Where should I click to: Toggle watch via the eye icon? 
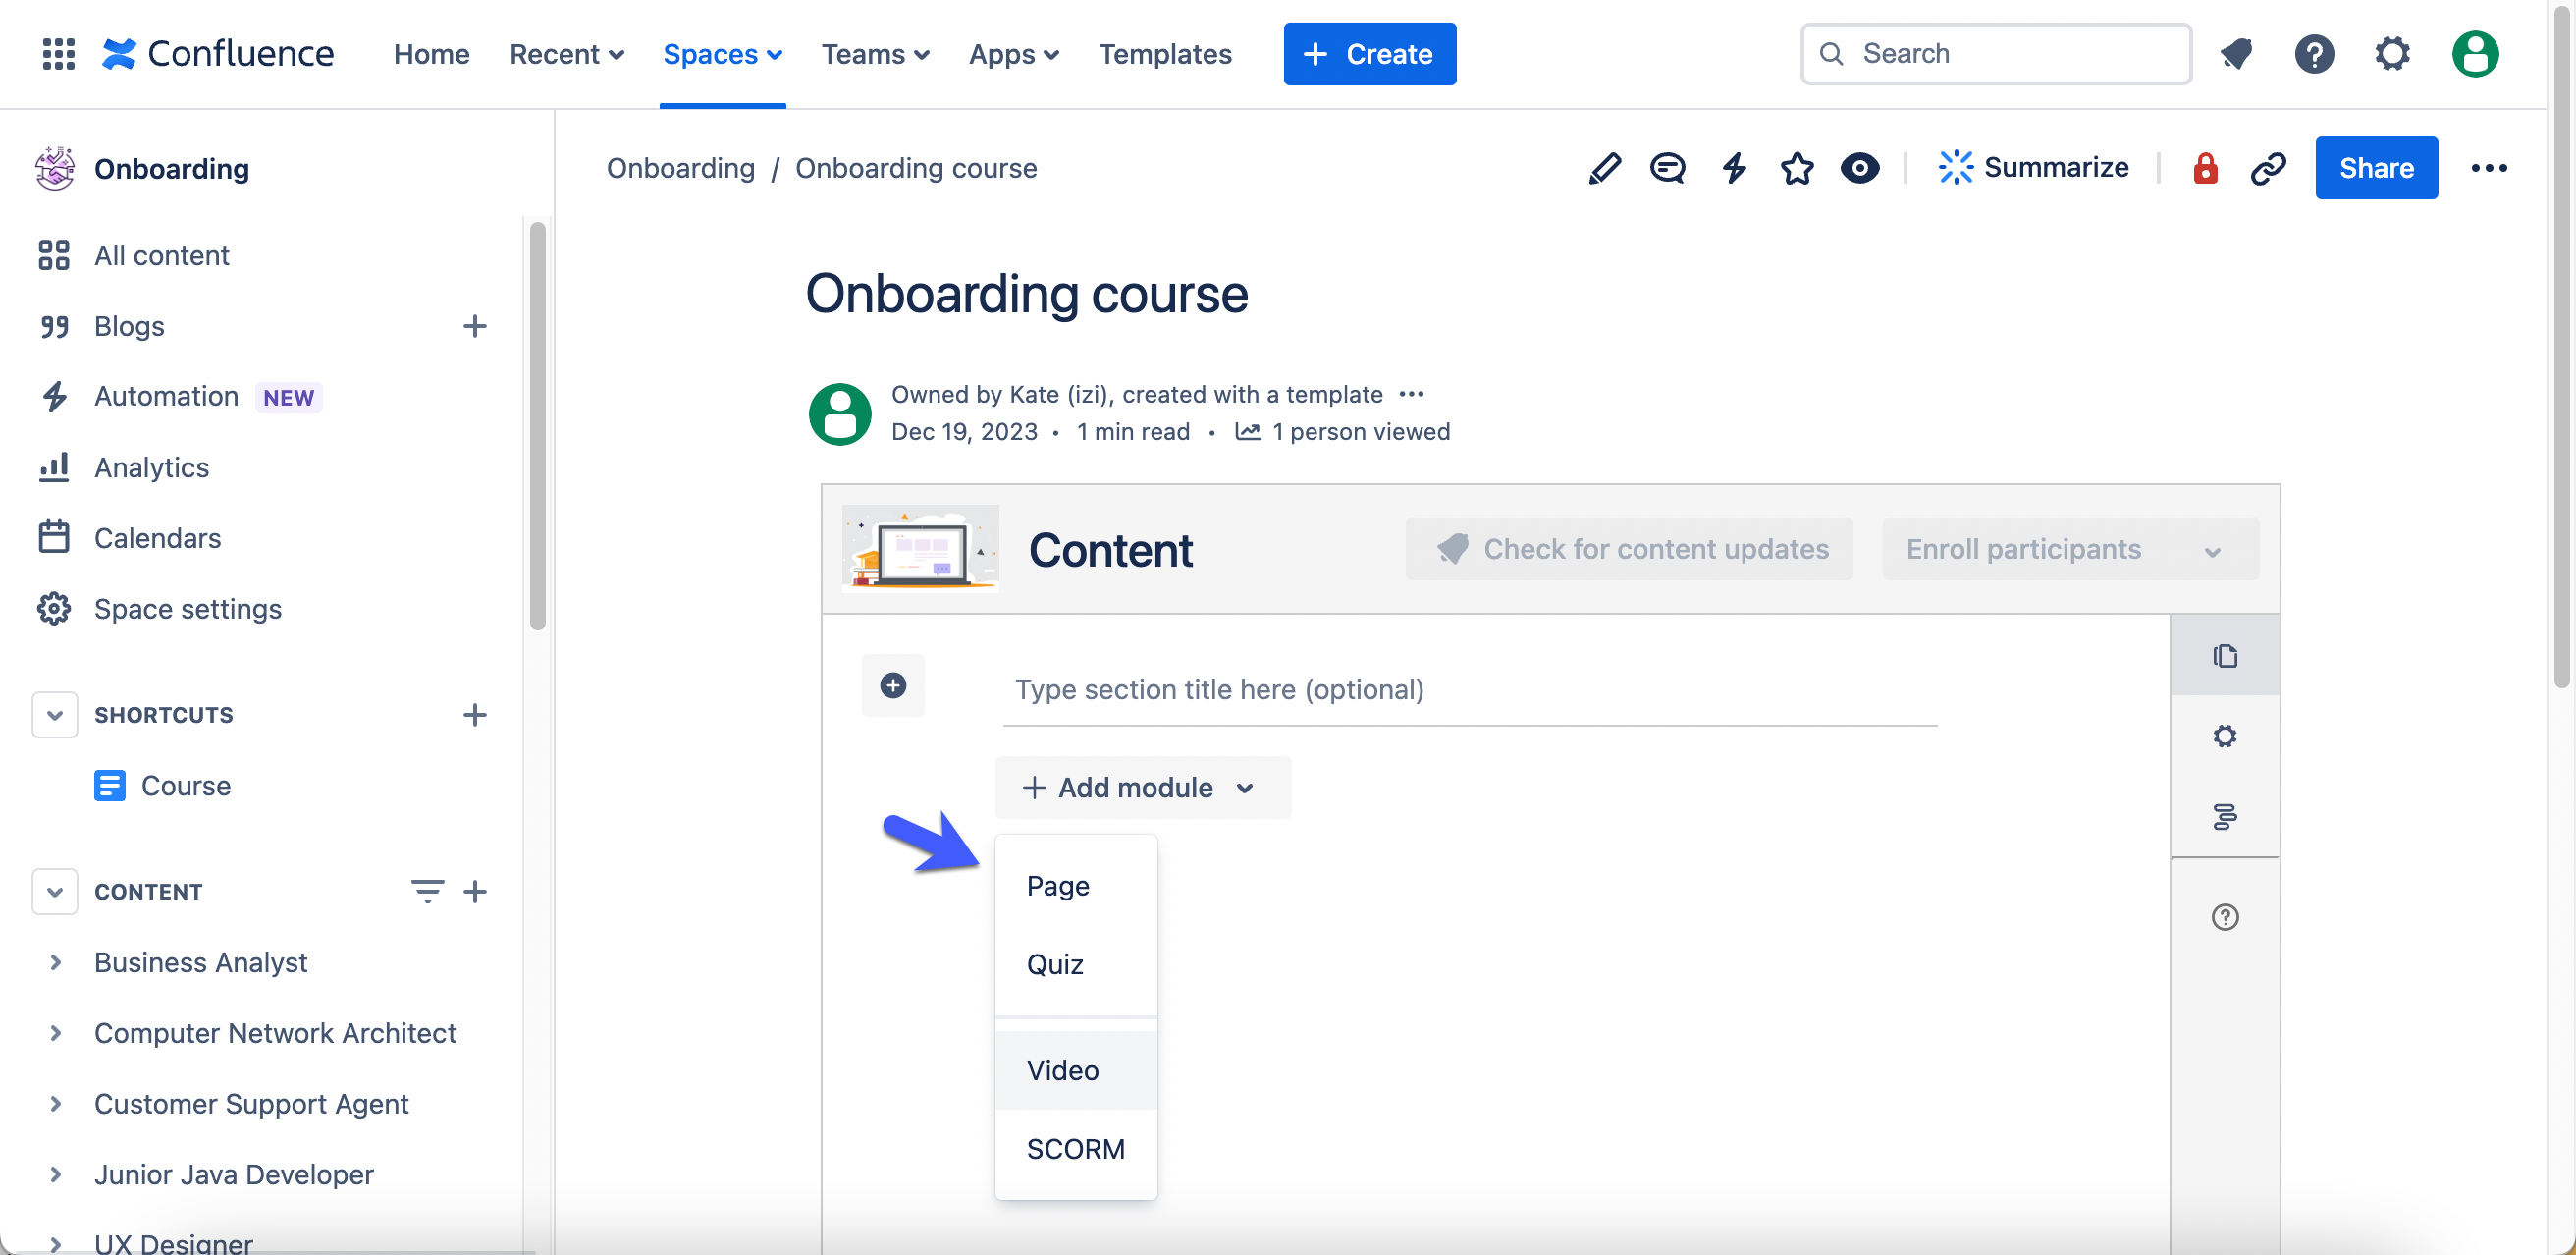click(x=1860, y=168)
